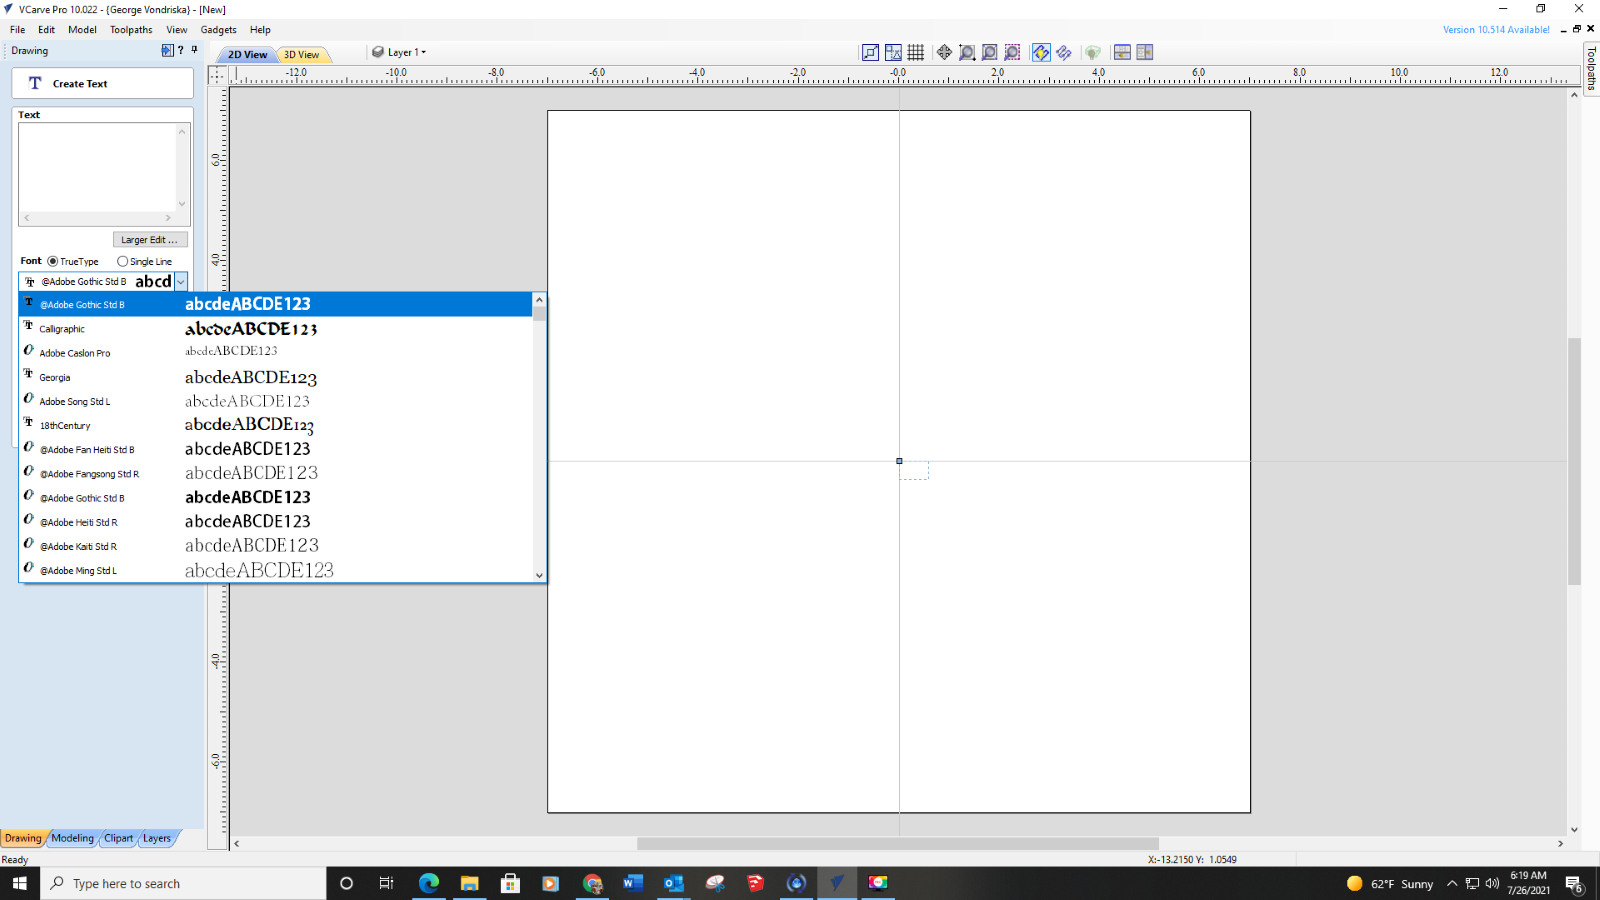Click the Larger Edit button
This screenshot has width=1600, height=900.
(150, 240)
